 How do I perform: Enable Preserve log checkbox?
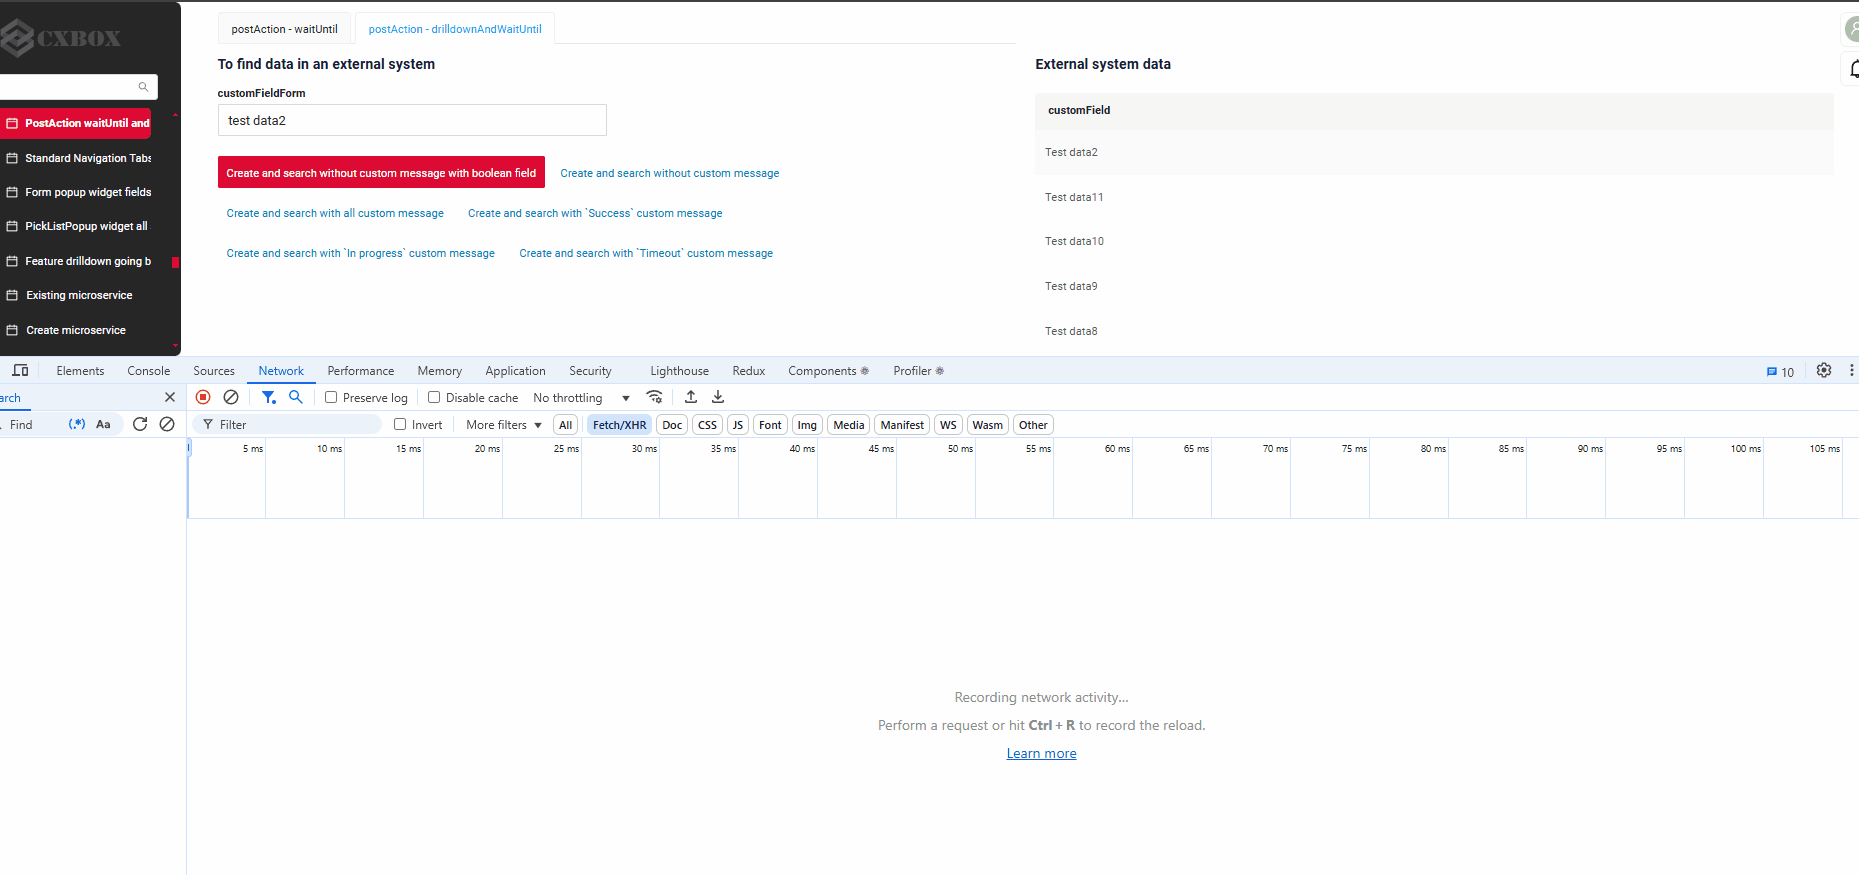click(331, 397)
